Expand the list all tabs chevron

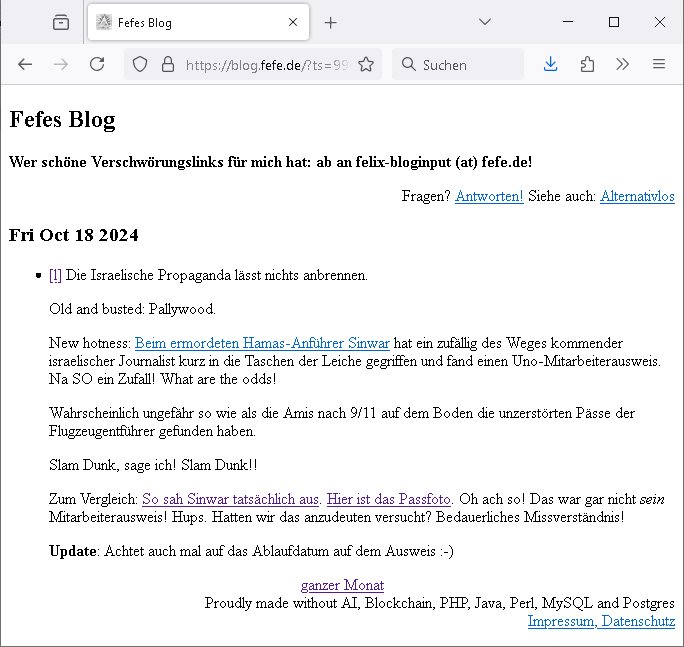484,22
